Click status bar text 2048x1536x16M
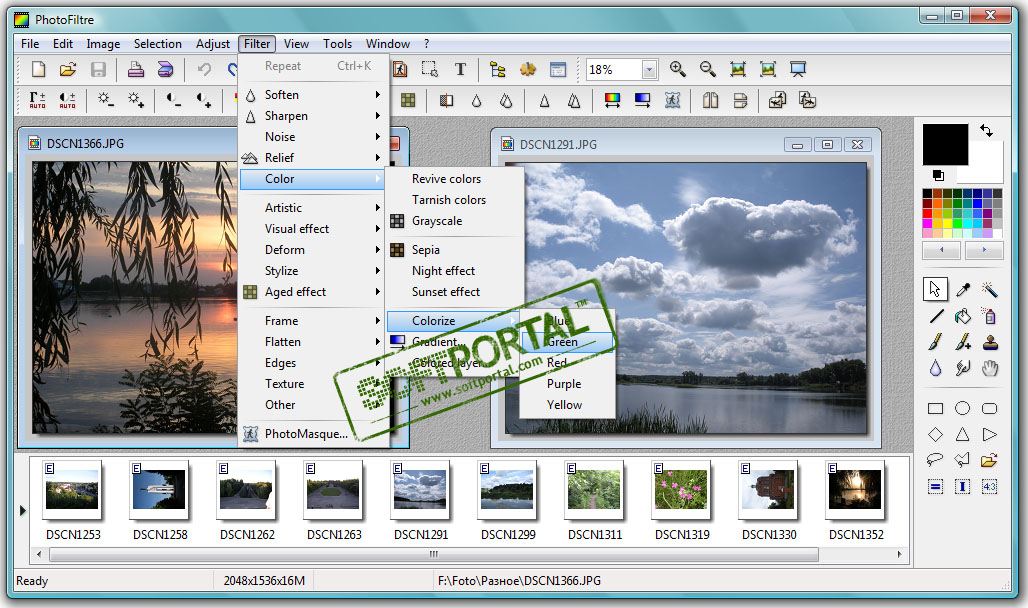The width and height of the screenshot is (1028, 608). 264,581
